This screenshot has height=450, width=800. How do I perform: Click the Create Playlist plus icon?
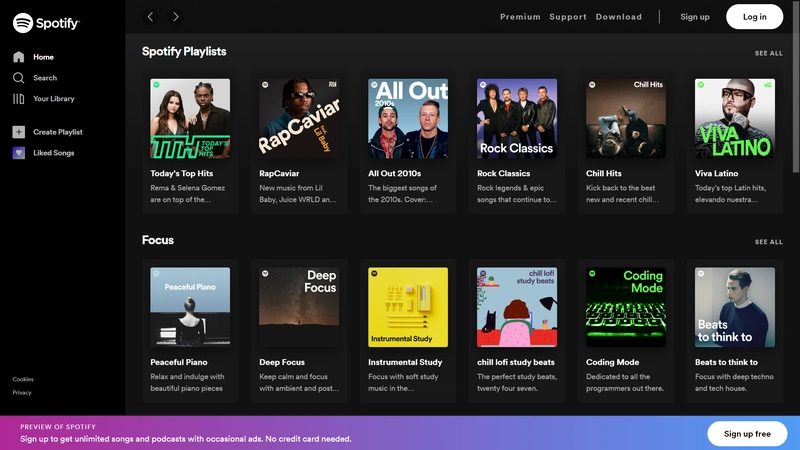pyautogui.click(x=19, y=132)
